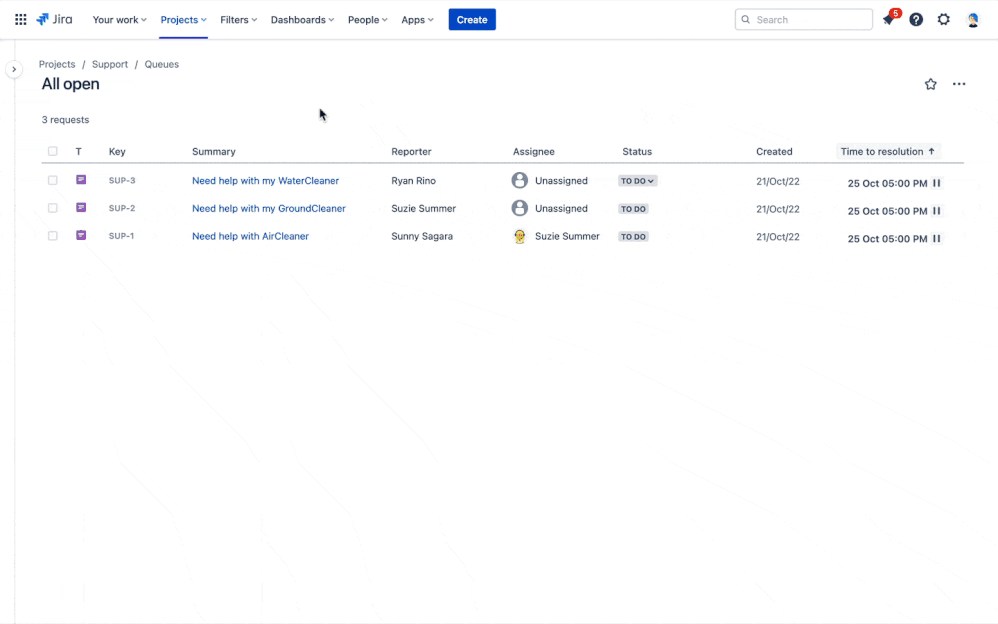Image resolution: width=998 pixels, height=624 pixels.
Task: Tick the SUP-2 row checkbox
Action: (53, 208)
